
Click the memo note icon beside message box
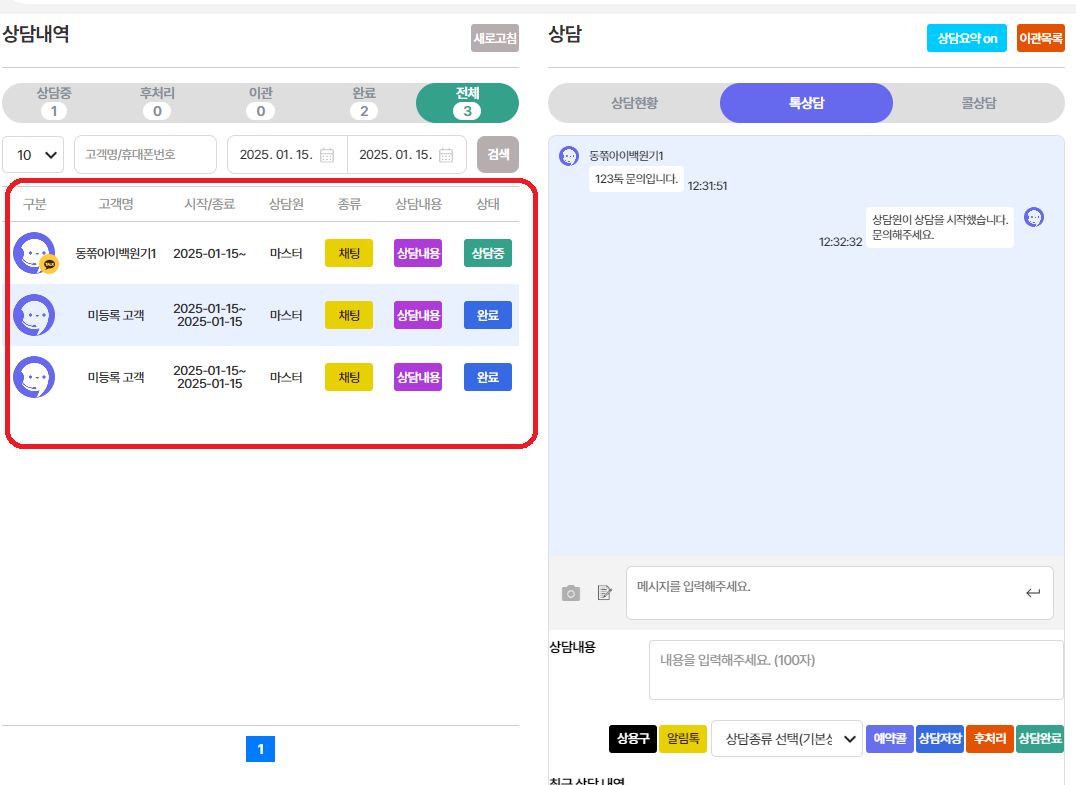pos(604,593)
